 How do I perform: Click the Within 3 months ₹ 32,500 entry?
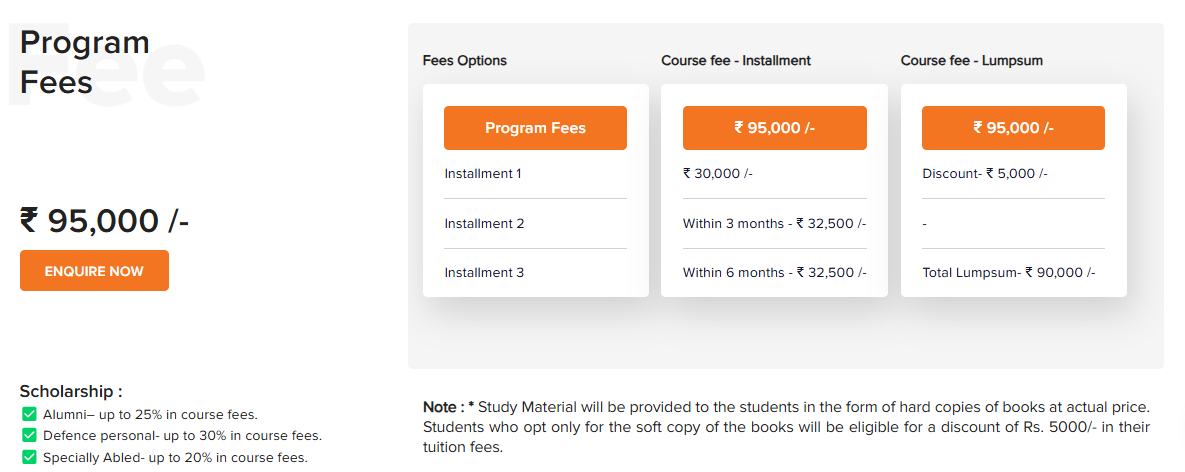[774, 224]
